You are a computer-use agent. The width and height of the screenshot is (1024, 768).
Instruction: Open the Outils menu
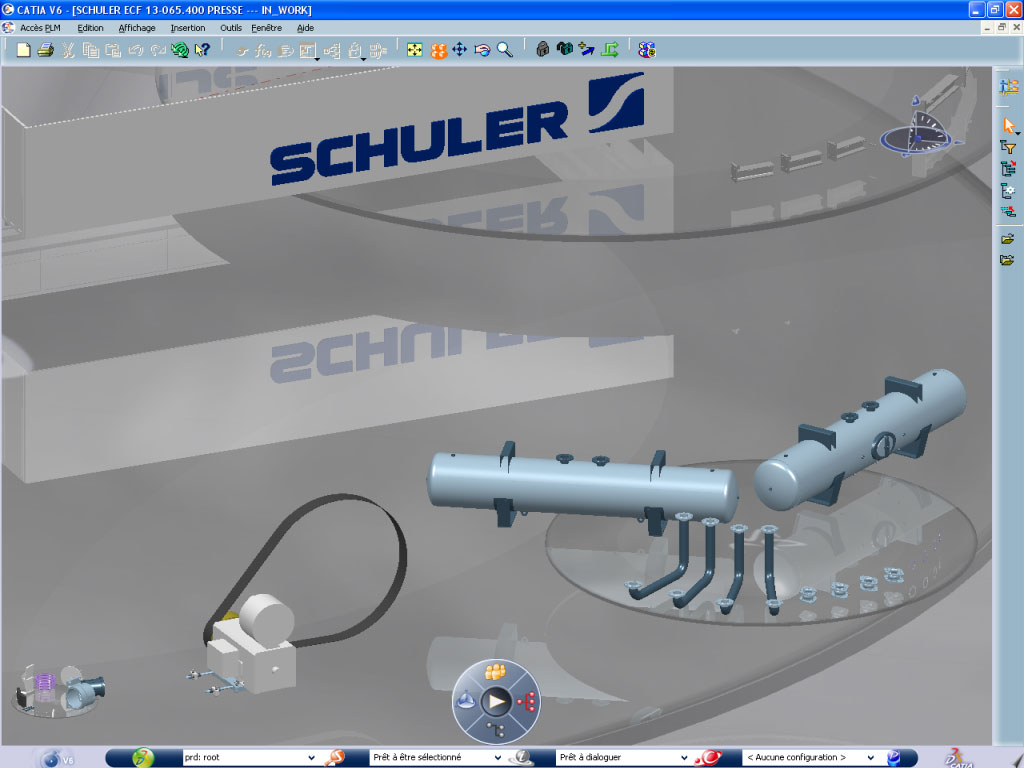click(231, 28)
